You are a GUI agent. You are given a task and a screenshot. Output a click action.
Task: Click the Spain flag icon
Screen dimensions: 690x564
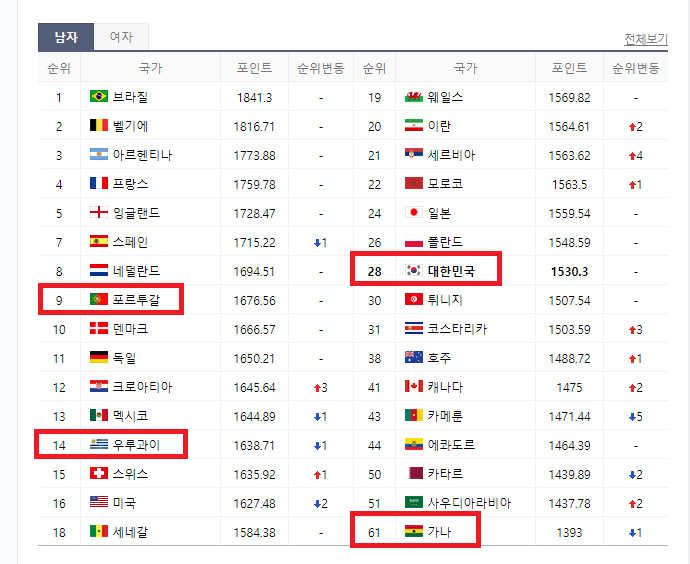[99, 242]
